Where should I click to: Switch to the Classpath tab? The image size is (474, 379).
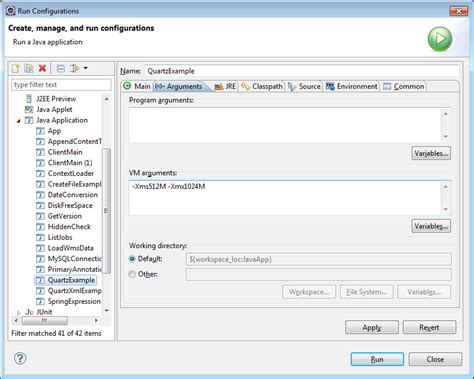coord(262,87)
